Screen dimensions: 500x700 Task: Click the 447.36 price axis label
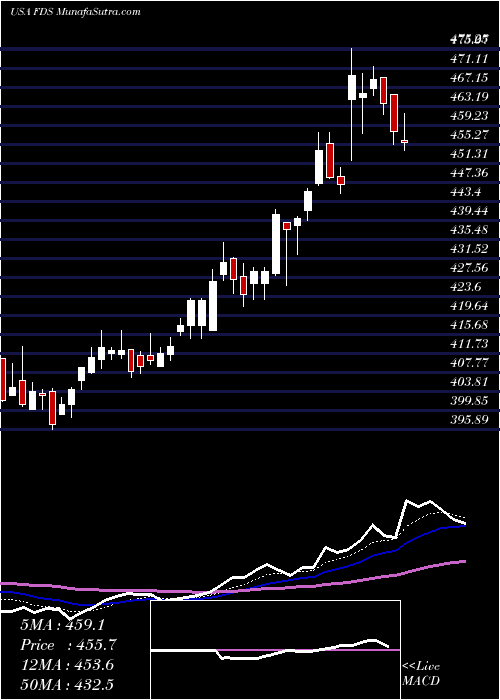(468, 172)
